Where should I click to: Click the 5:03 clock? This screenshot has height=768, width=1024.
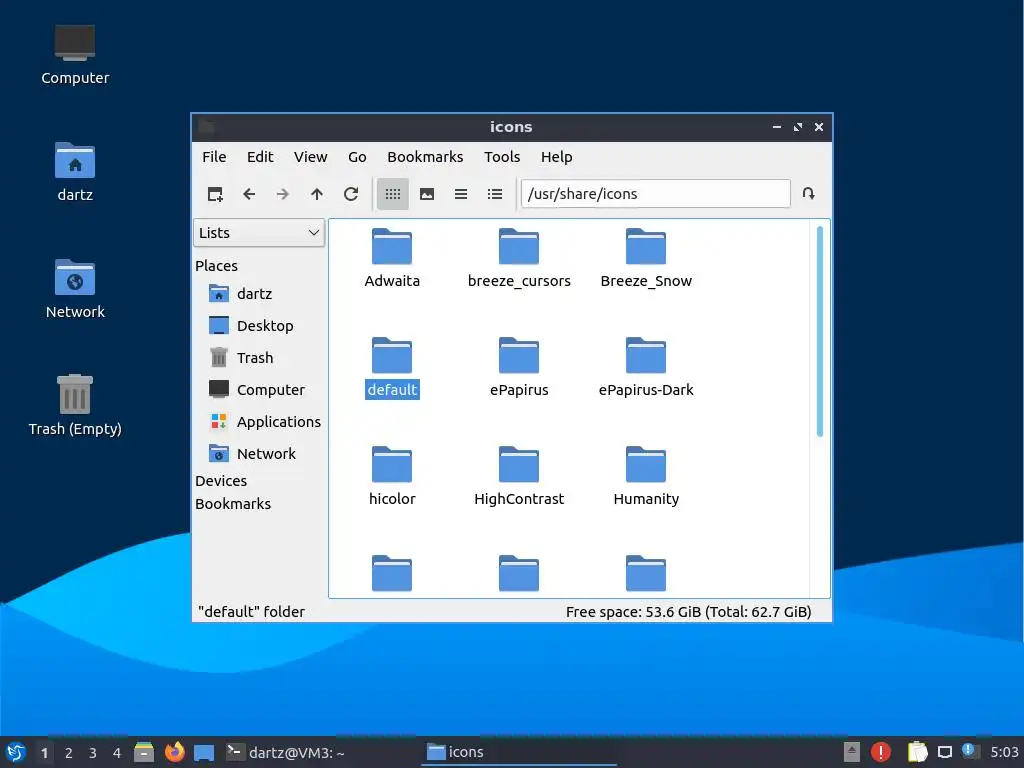1004,752
